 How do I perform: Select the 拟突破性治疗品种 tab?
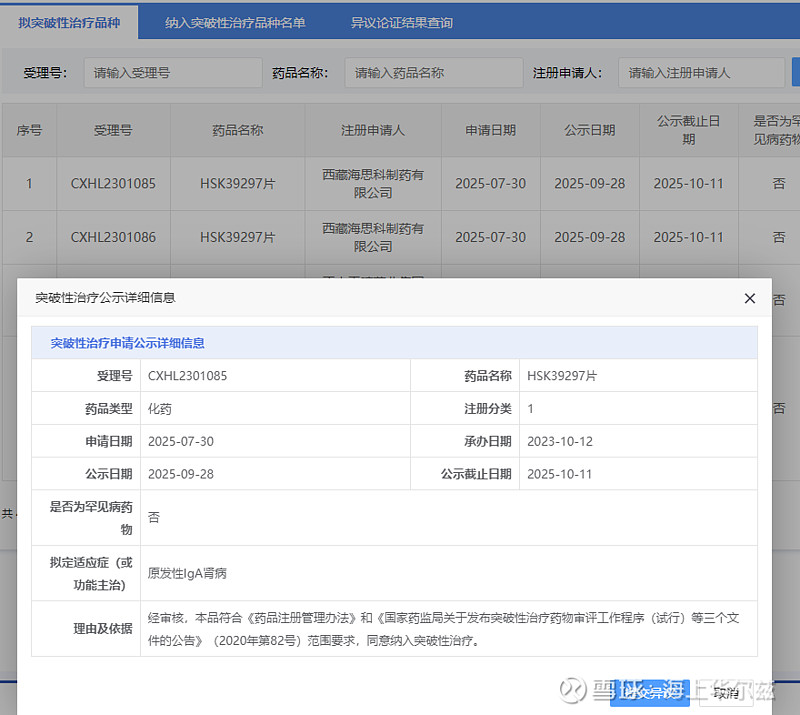[69, 22]
